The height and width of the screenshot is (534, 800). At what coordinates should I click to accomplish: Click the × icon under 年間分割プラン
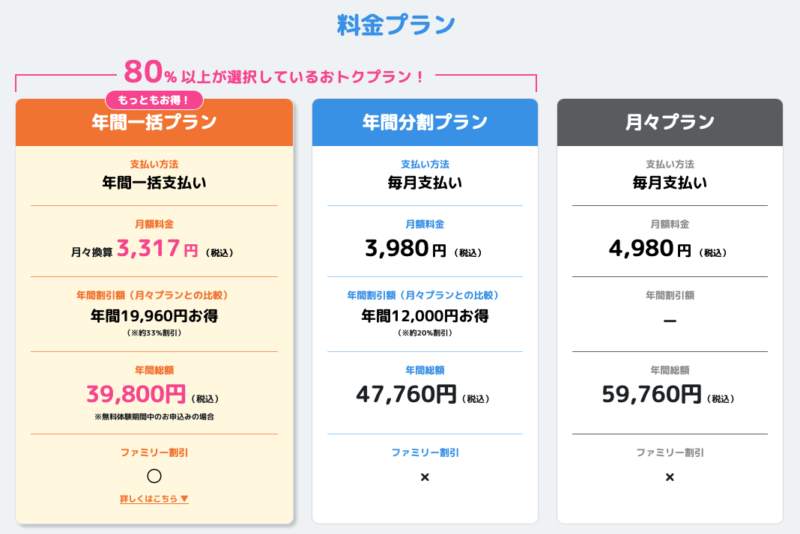pyautogui.click(x=424, y=477)
